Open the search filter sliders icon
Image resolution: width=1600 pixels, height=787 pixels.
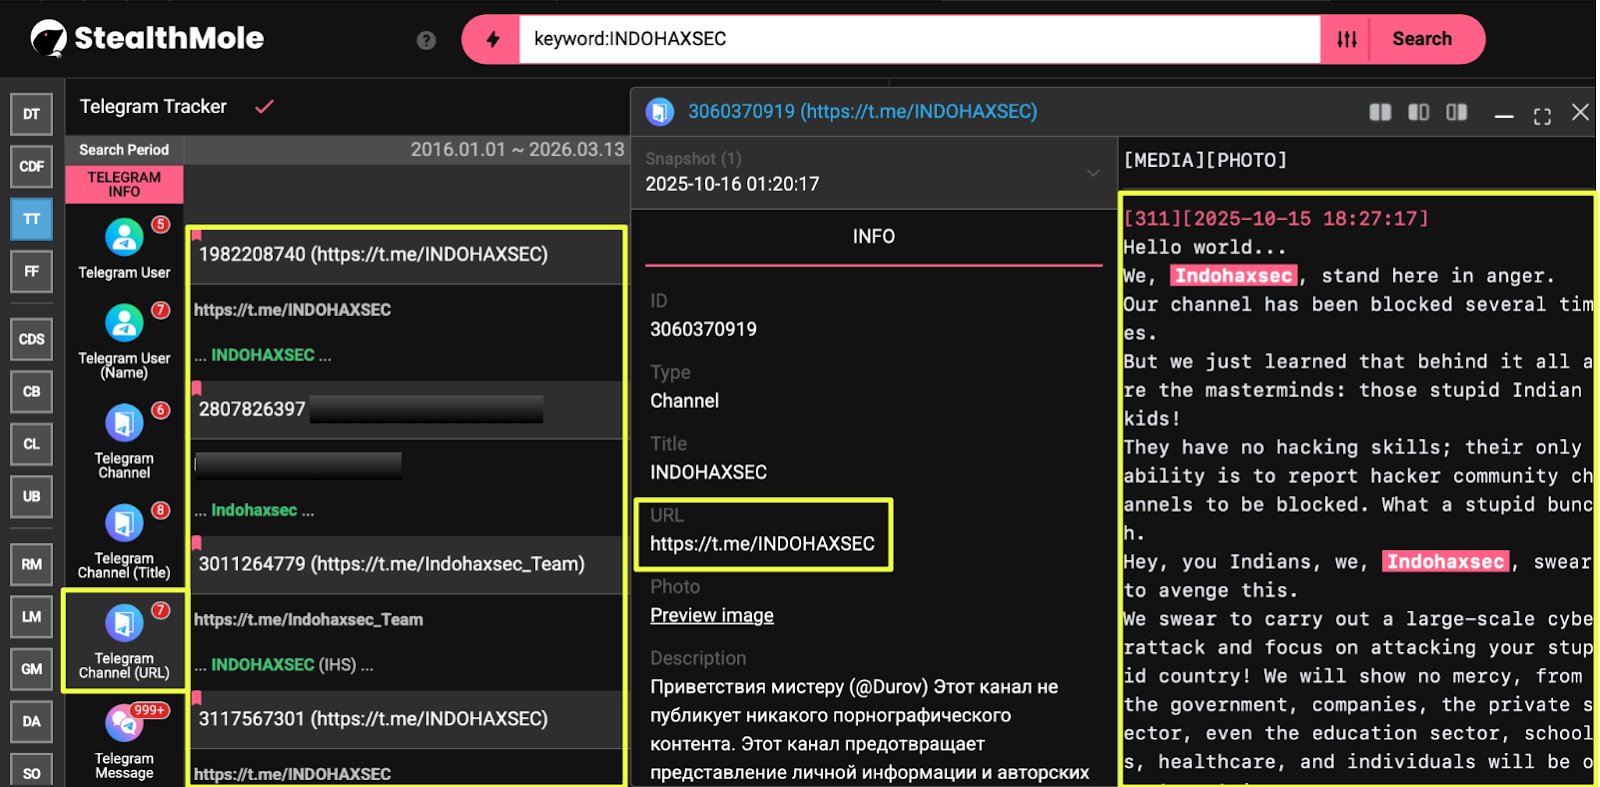(x=1347, y=39)
